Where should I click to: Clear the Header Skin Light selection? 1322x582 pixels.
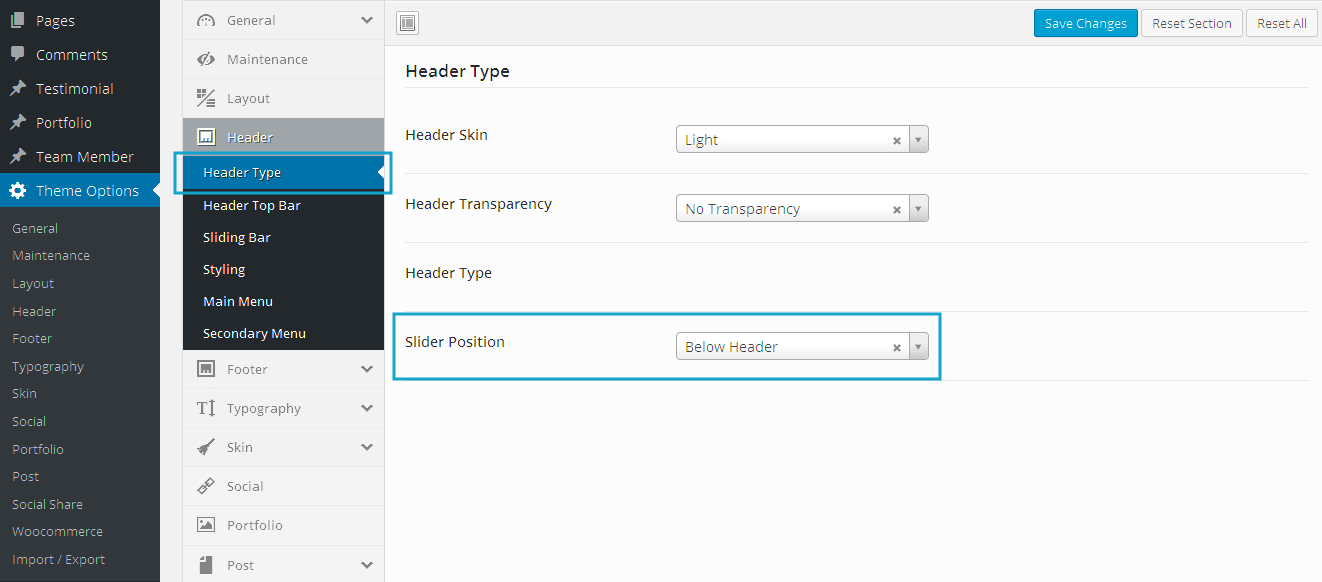(897, 141)
